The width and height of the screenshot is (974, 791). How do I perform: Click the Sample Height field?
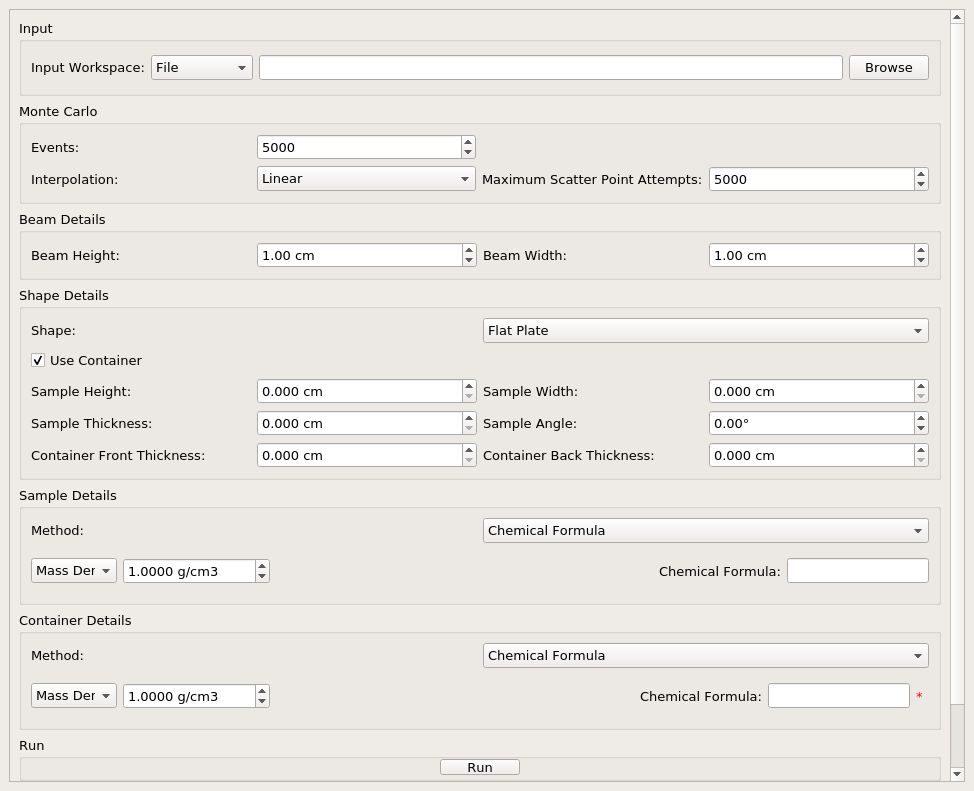point(360,391)
